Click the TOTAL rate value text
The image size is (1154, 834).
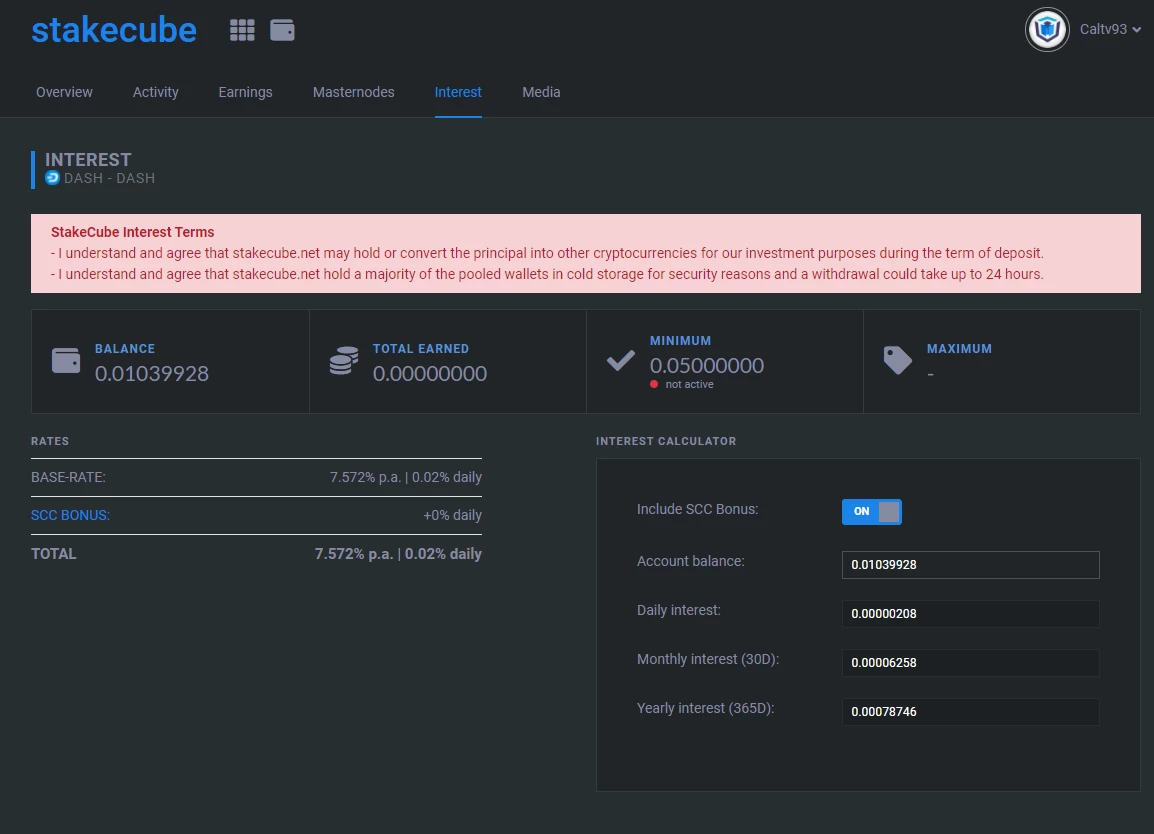click(398, 554)
